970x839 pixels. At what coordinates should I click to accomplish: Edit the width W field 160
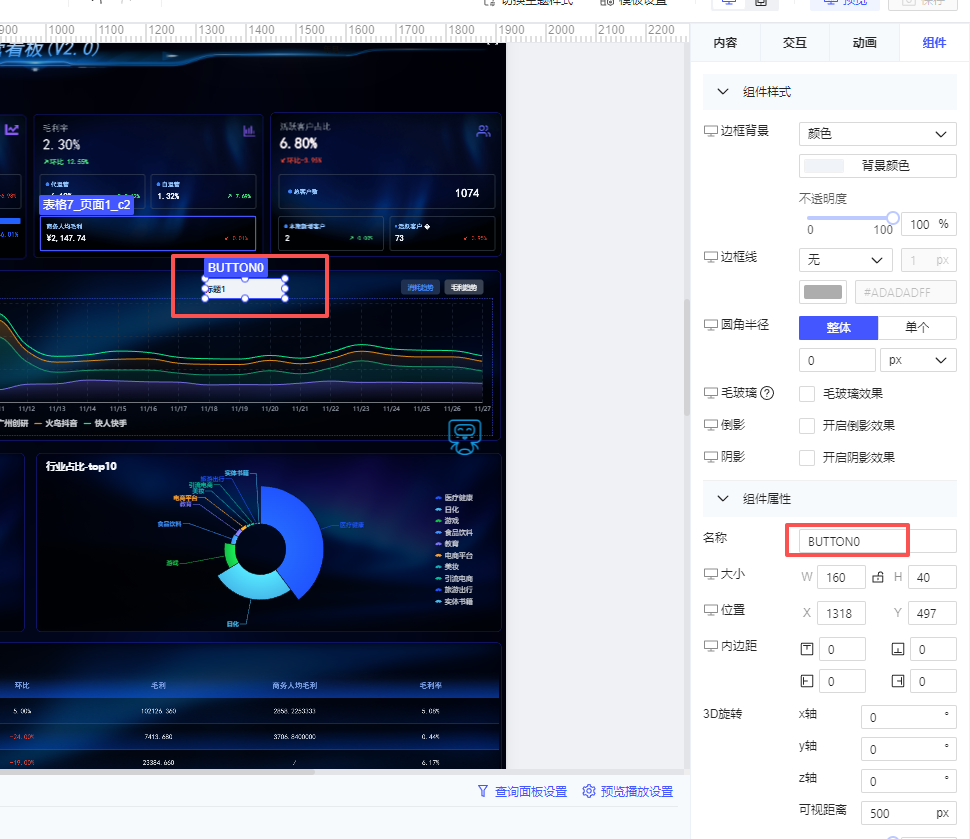(x=841, y=577)
